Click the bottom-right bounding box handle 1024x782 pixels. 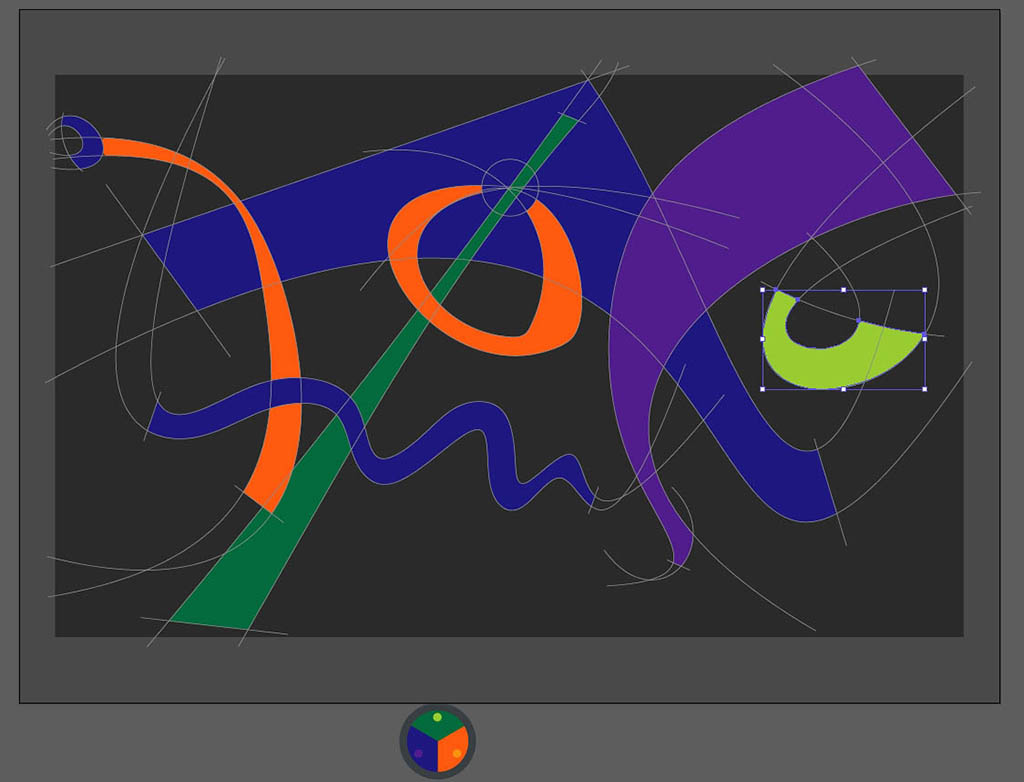click(x=924, y=388)
